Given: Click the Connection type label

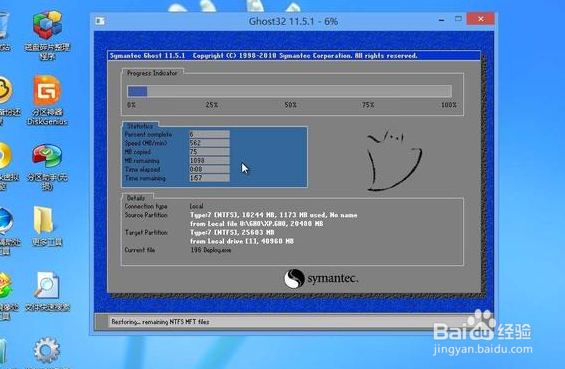Looking at the screenshot, I should (x=146, y=206).
